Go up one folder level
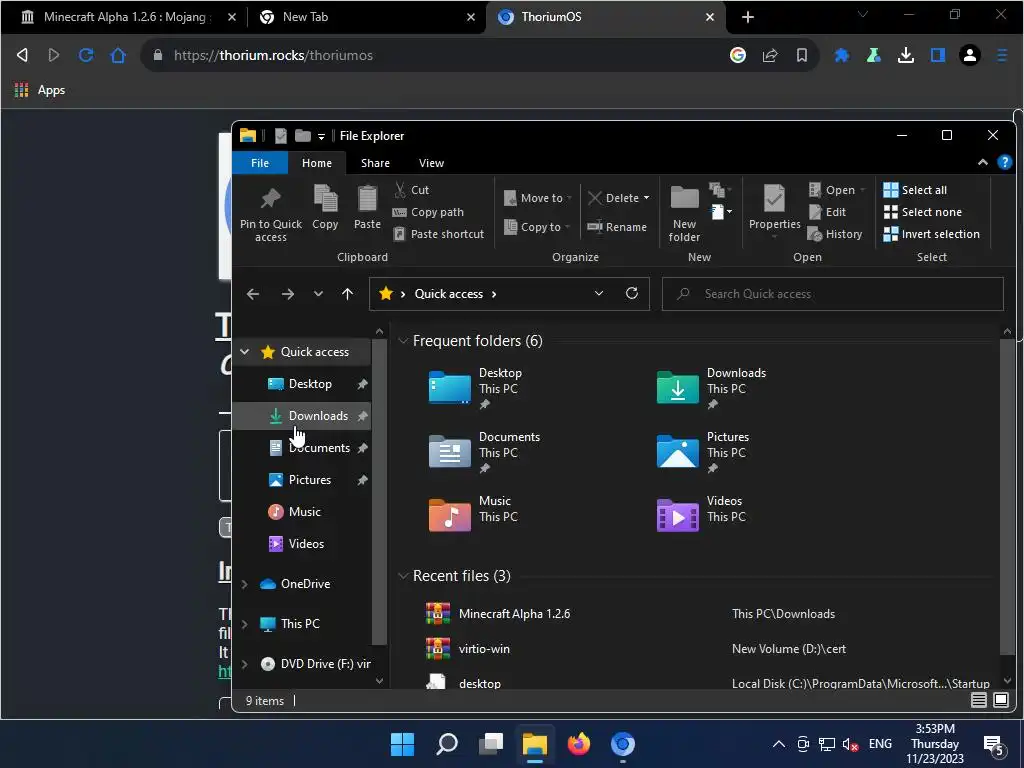 pyautogui.click(x=347, y=294)
